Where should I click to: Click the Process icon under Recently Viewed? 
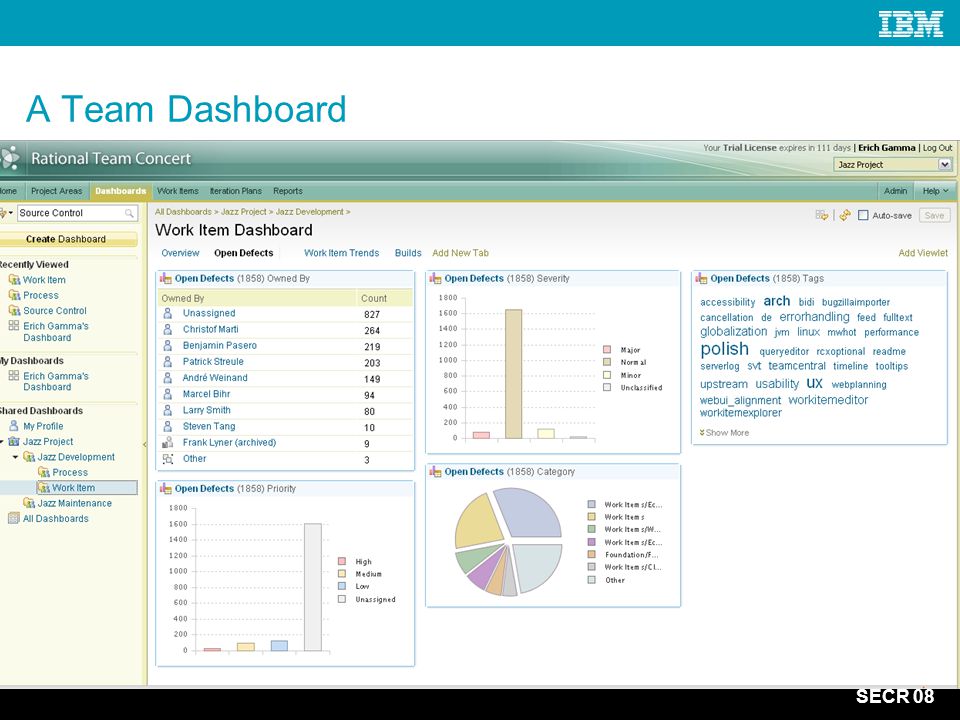pyautogui.click(x=14, y=295)
